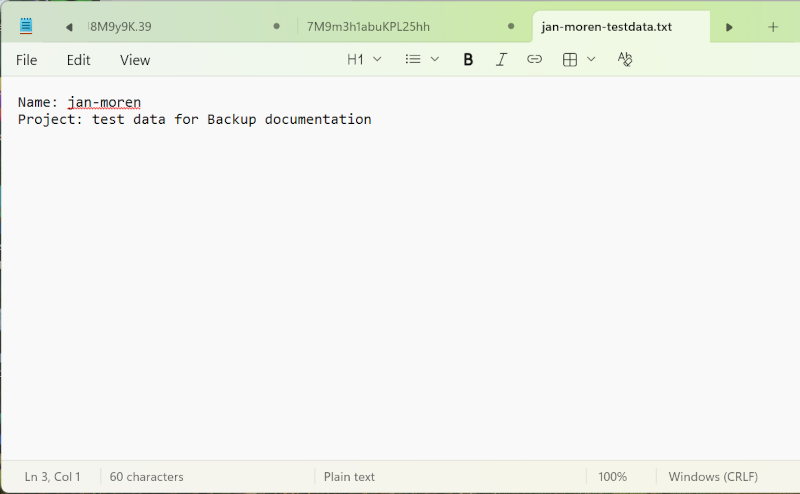This screenshot has height=494, width=800.
Task: Insert a link
Action: coord(534,59)
